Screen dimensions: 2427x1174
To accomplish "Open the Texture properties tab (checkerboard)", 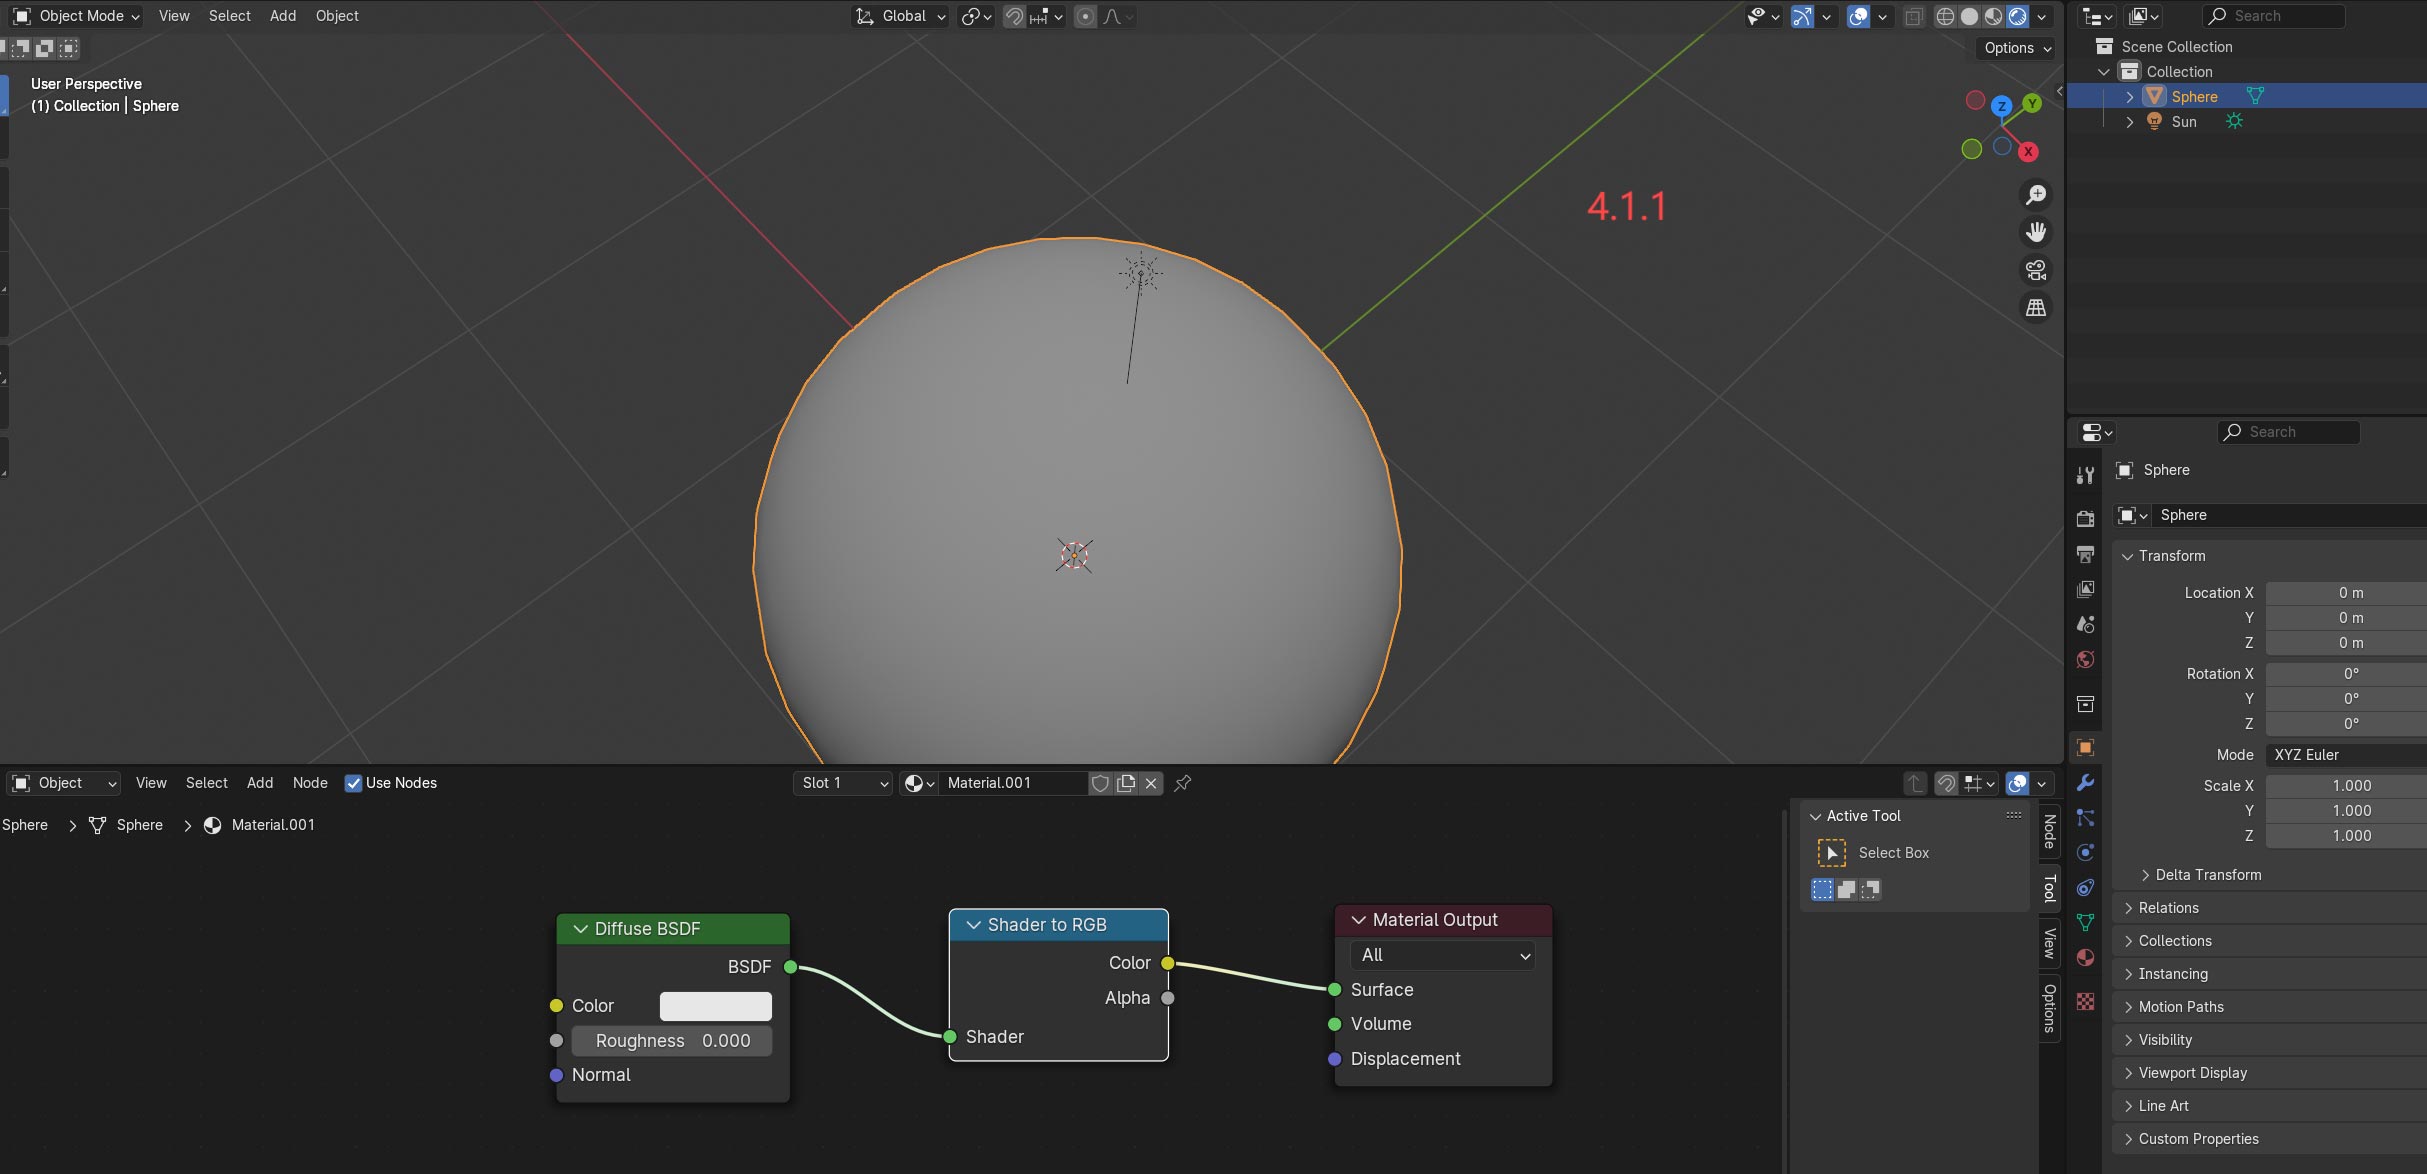I will [2085, 1001].
